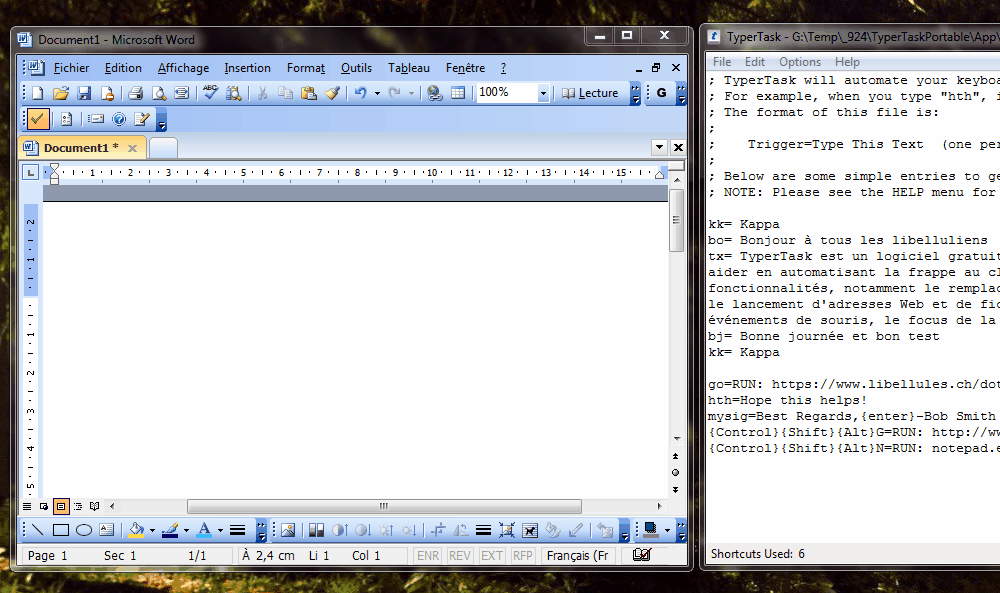Click the Lecture reading mode button
The image size is (1000, 593).
pos(591,94)
